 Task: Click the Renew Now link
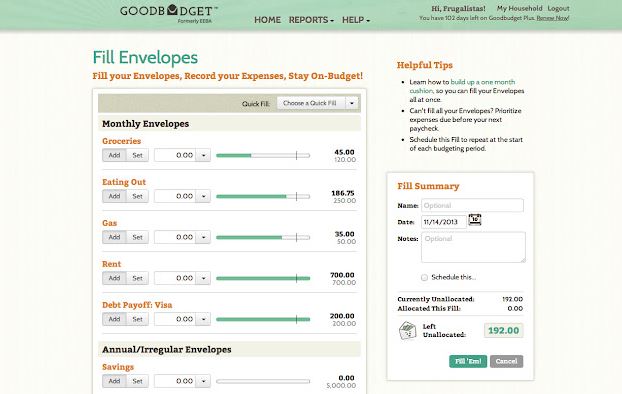(x=553, y=18)
